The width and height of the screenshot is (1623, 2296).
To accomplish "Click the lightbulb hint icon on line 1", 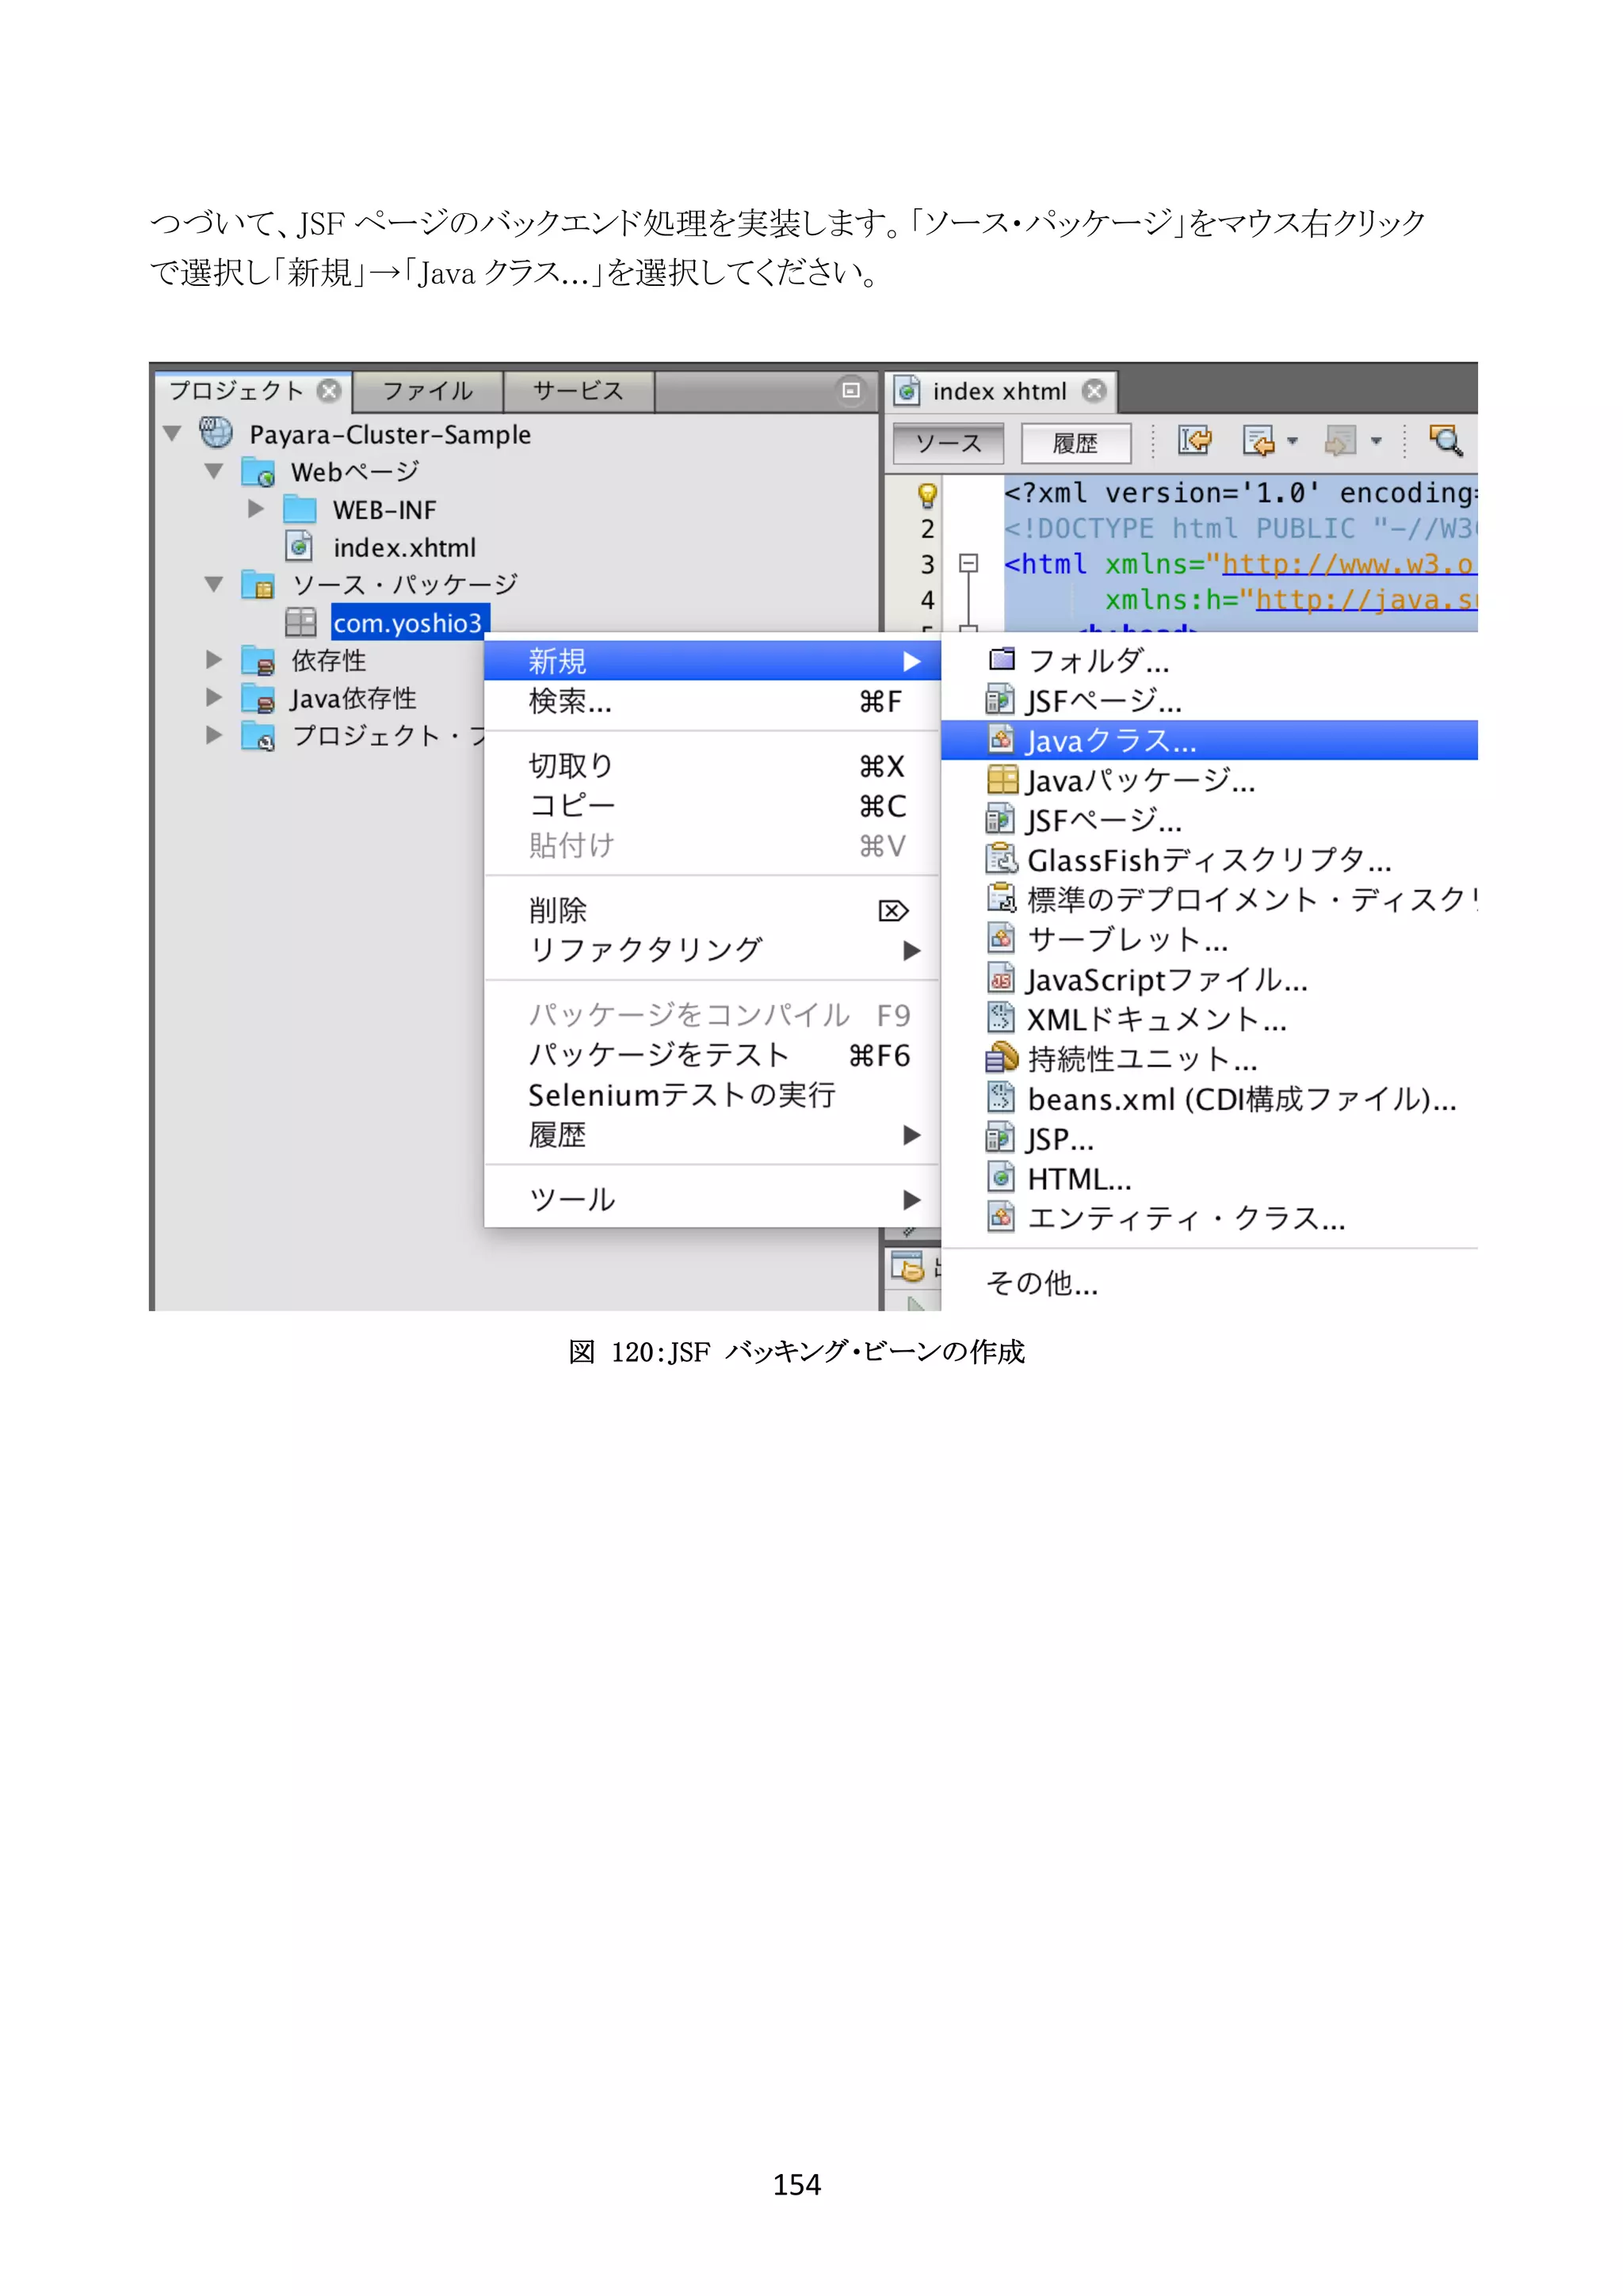I will pos(927,494).
